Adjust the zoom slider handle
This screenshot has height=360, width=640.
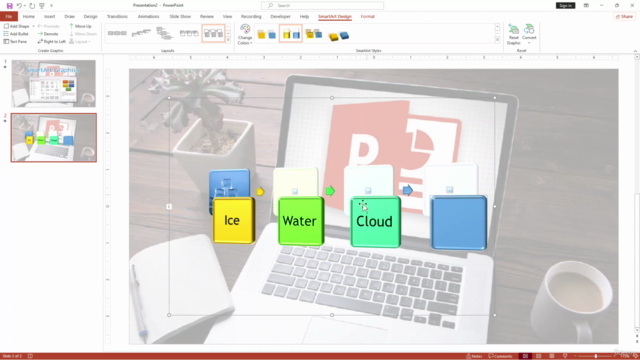(x=596, y=356)
